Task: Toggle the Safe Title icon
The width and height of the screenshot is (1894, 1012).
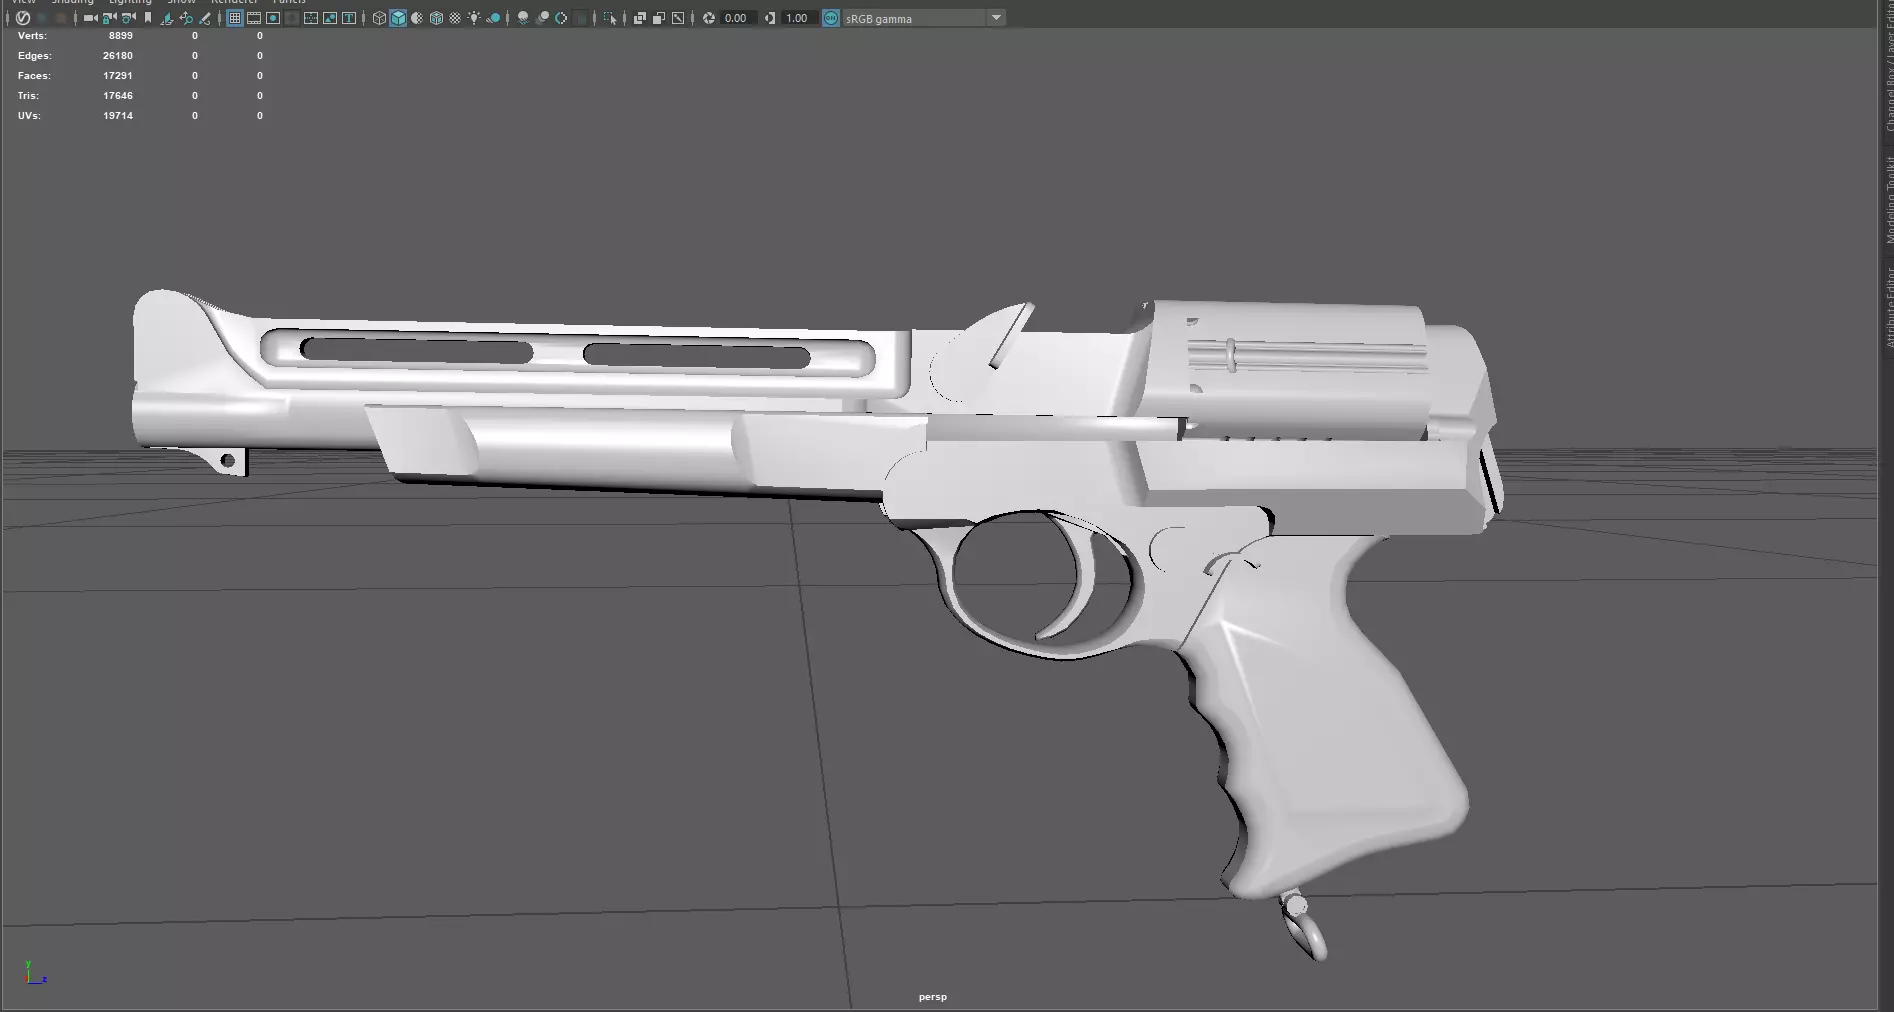Action: pos(349,18)
